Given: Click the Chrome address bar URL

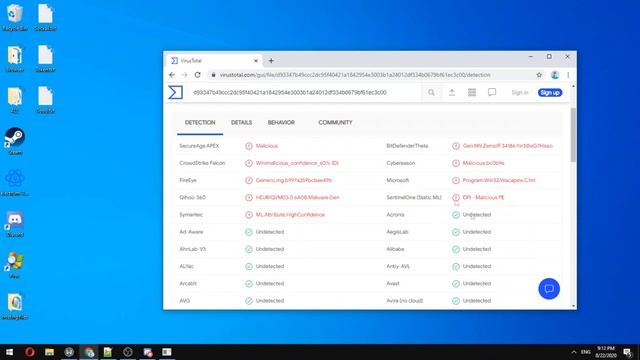Looking at the screenshot, I should click(355, 75).
